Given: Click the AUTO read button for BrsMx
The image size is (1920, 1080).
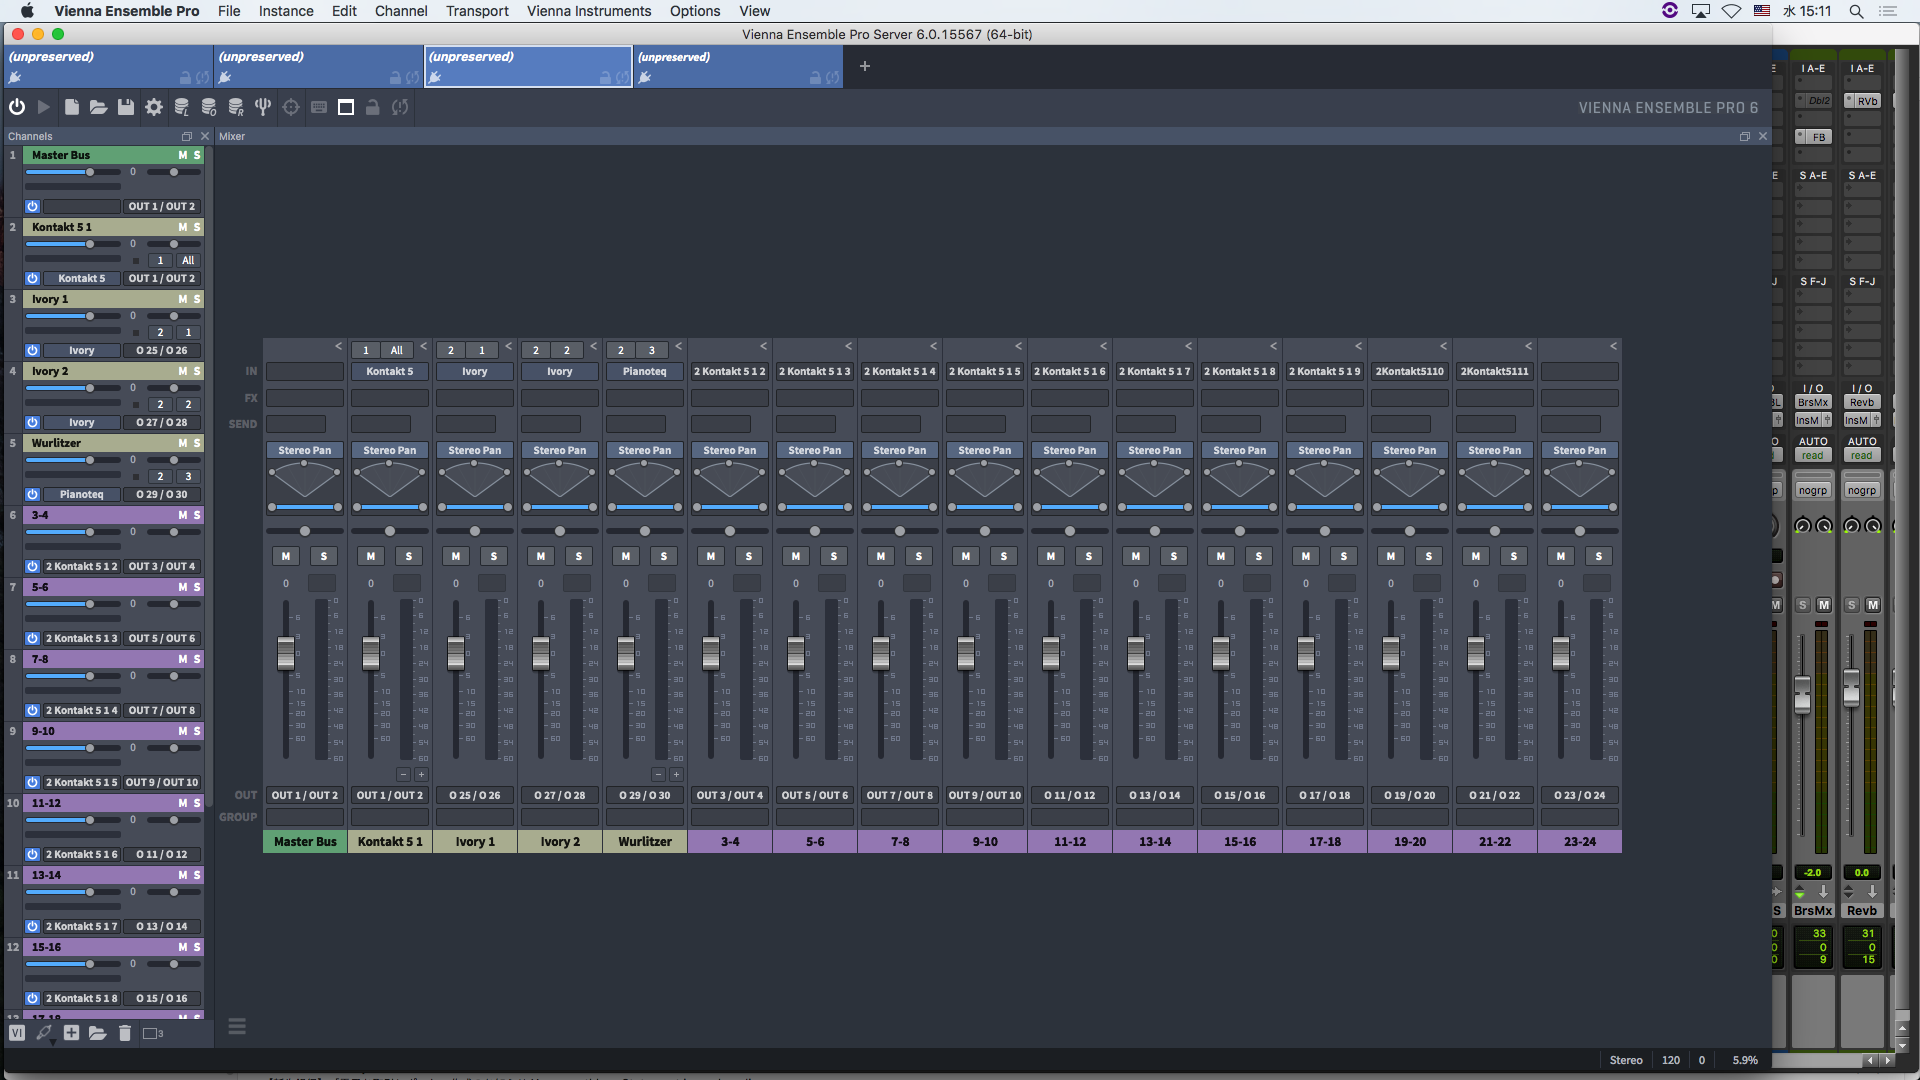Looking at the screenshot, I should coord(1813,455).
